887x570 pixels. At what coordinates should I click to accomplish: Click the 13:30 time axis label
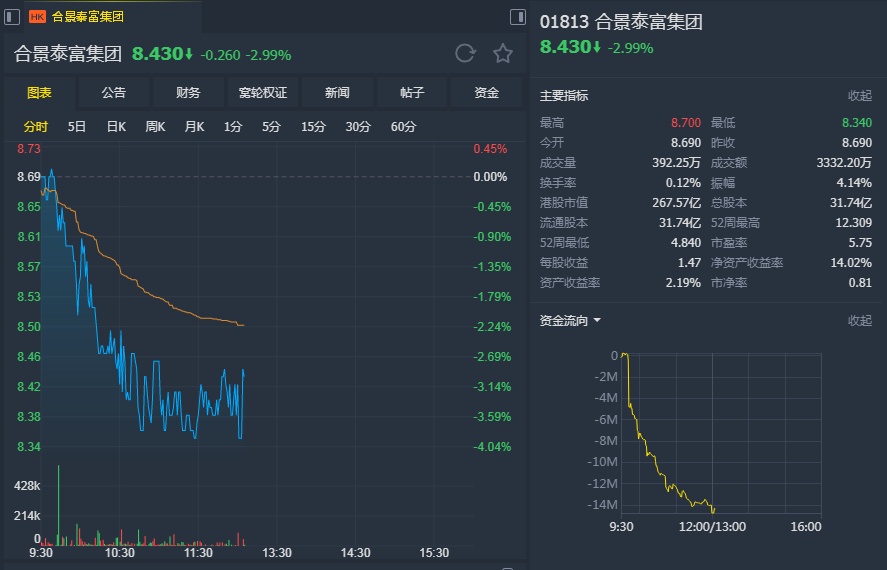[277, 553]
